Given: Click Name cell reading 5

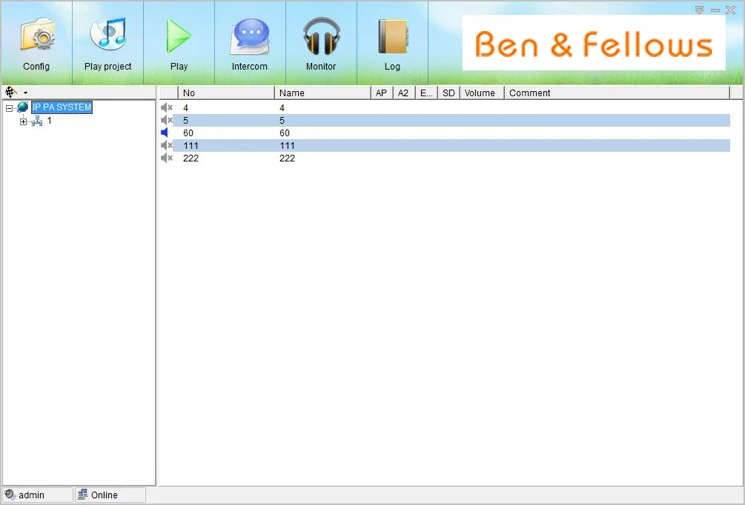Looking at the screenshot, I should pyautogui.click(x=282, y=121).
